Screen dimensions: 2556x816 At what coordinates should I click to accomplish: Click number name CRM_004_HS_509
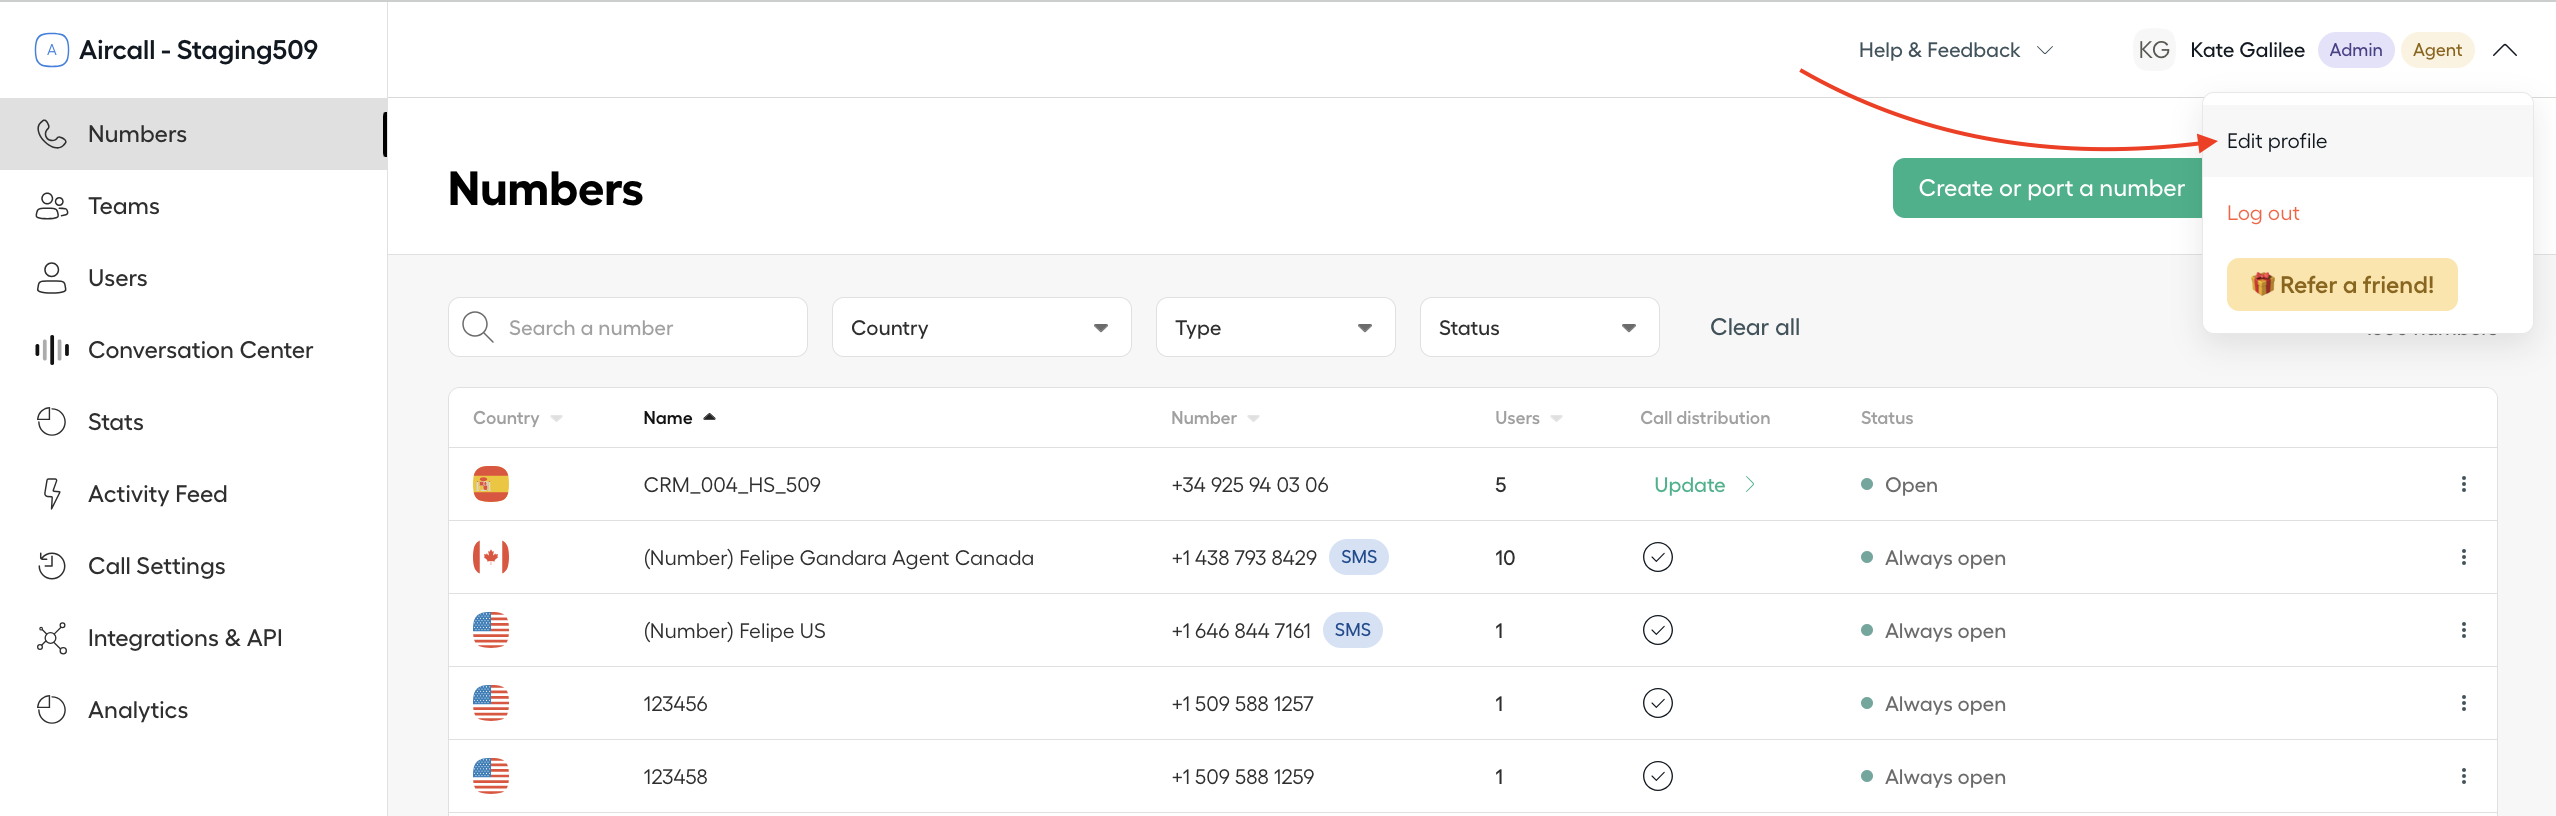coord(732,485)
